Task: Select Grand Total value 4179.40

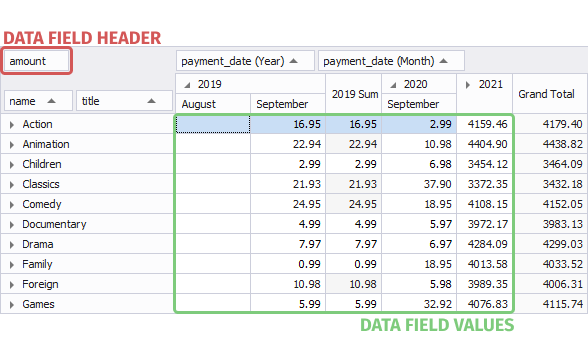Action: 550,124
